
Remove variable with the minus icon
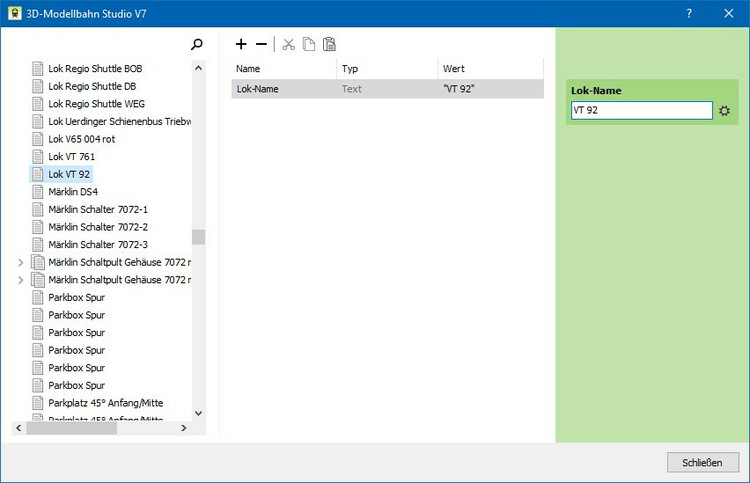(262, 44)
